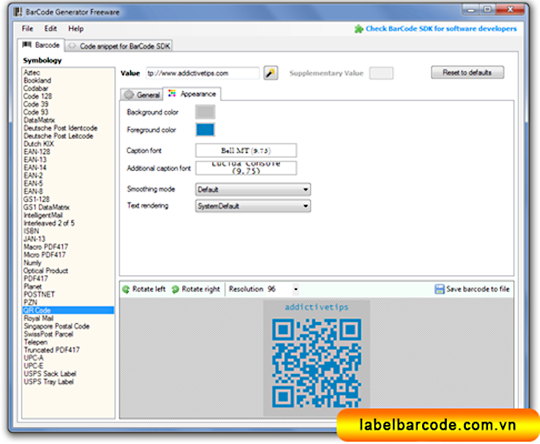Viewport: 540px width, 444px height.
Task: Open the Text rendering dropdown
Action: click(x=253, y=206)
